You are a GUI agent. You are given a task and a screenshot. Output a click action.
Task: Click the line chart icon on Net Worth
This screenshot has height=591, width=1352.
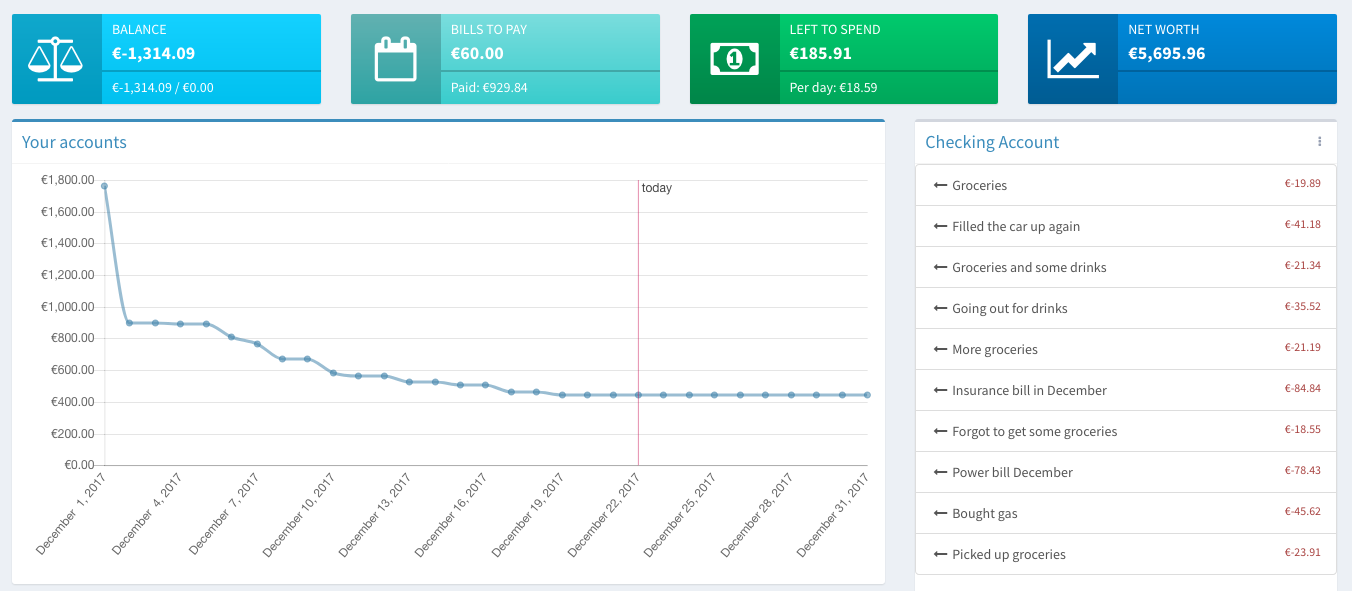click(1072, 59)
